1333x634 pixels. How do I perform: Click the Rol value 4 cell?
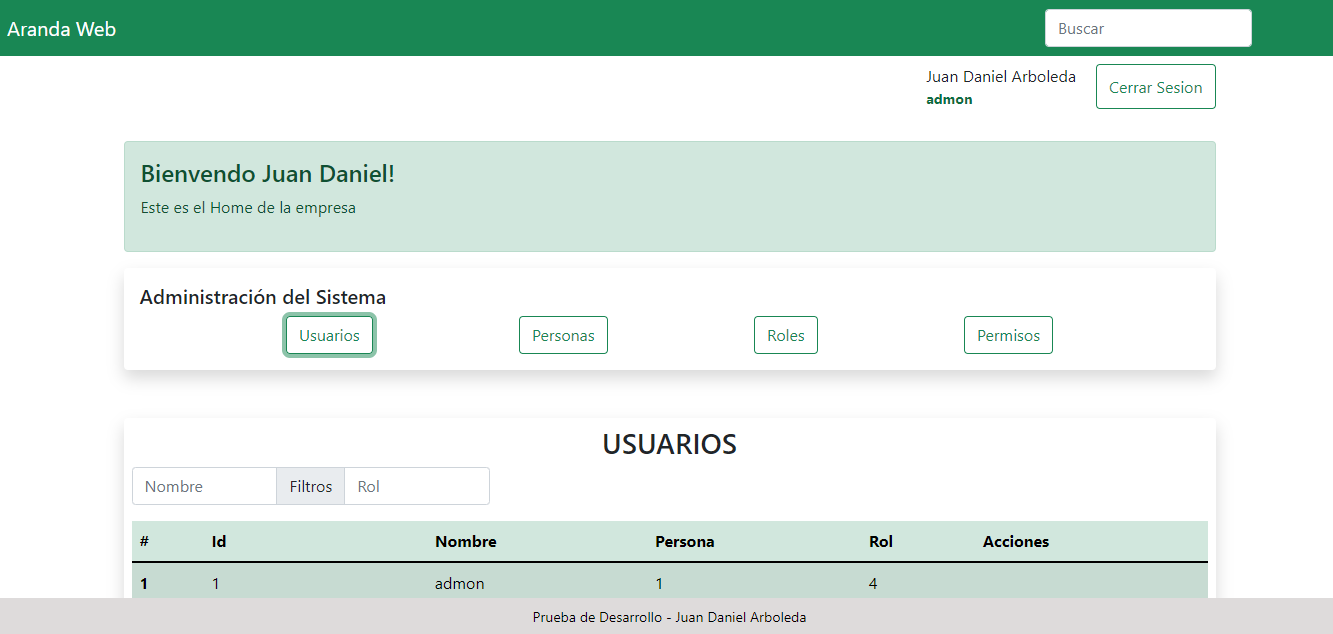(x=873, y=583)
